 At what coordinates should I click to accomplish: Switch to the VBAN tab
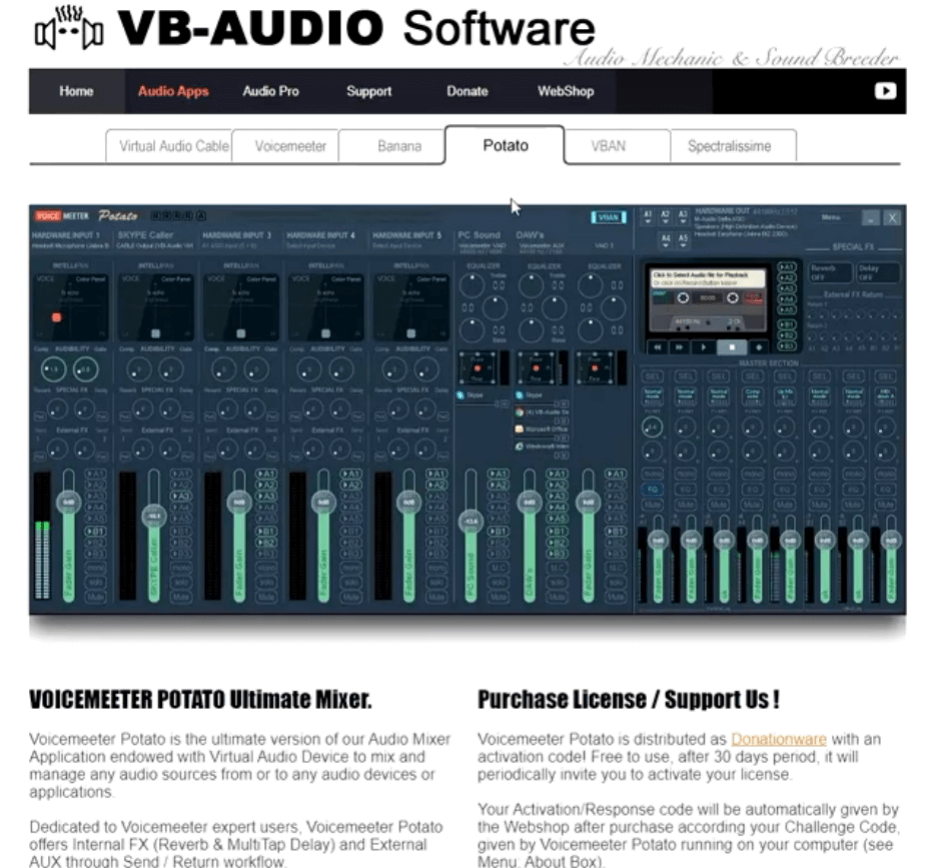617,146
